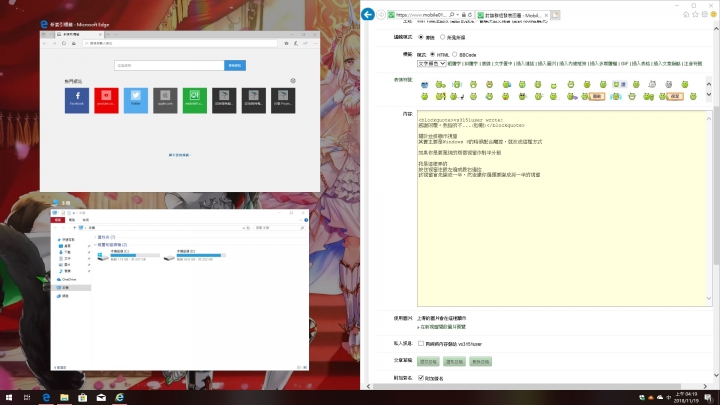Screen dimensions: 720x405
Task: Click the third green draft button
Action: pyautogui.click(x=481, y=361)
